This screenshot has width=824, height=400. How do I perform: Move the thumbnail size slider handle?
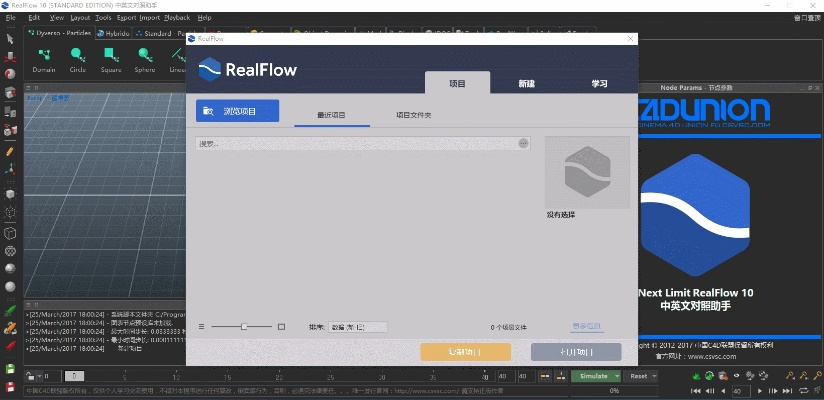point(244,326)
